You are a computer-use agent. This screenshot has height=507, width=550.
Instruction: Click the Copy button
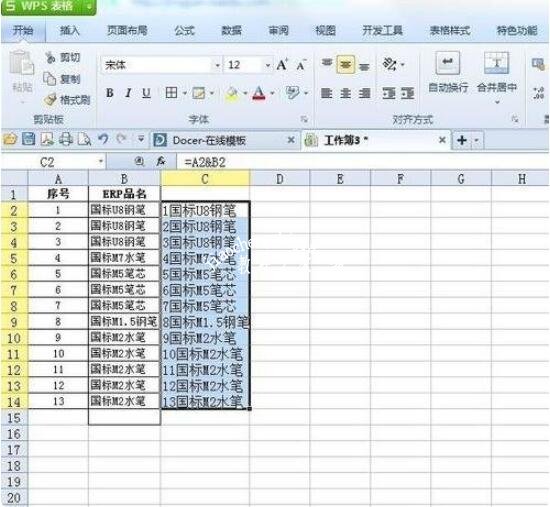(62, 79)
